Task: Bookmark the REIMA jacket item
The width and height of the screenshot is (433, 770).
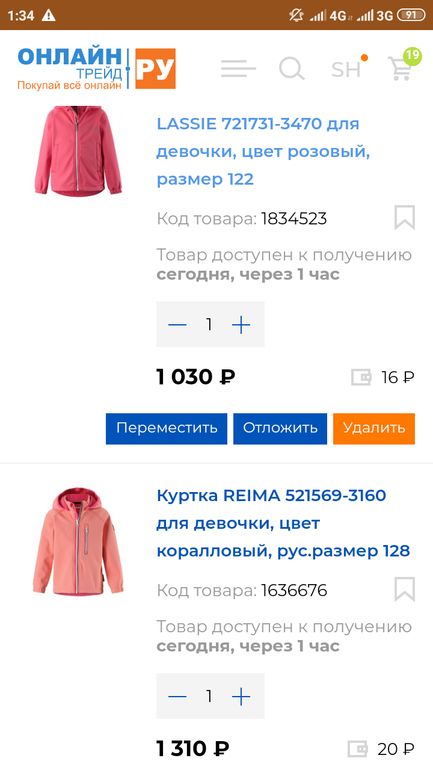Action: coord(405,589)
